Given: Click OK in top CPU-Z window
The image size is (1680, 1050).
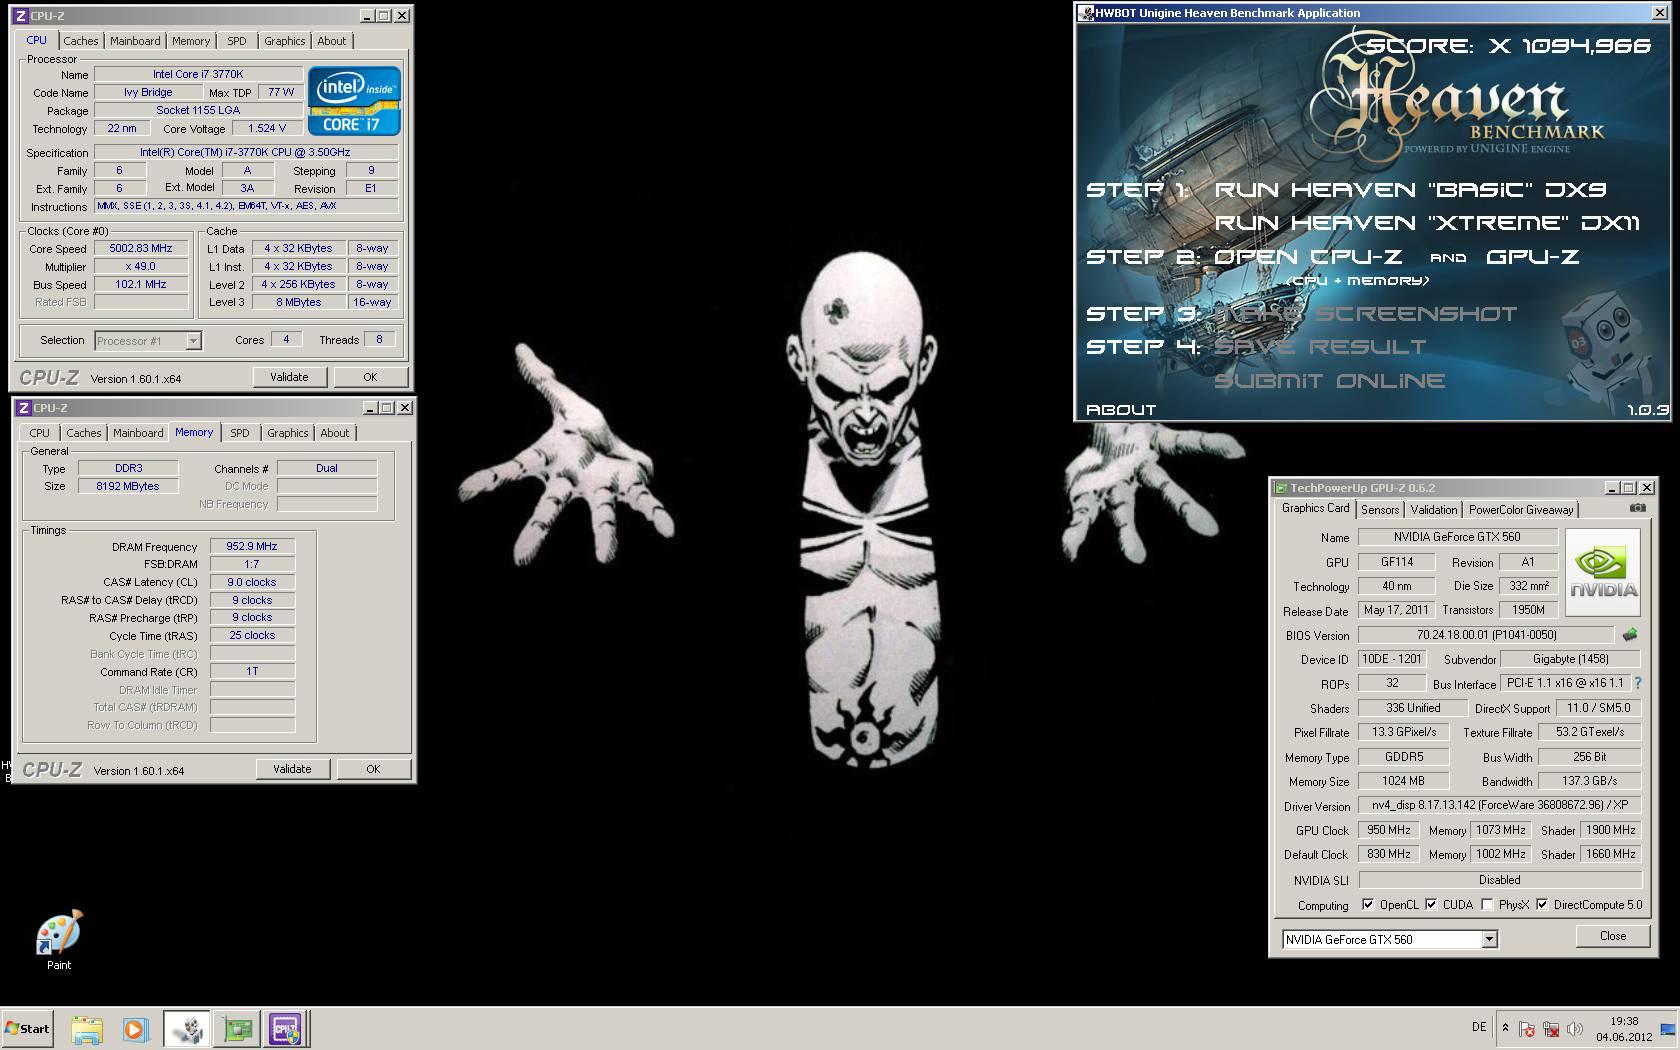Looking at the screenshot, I should click(370, 377).
